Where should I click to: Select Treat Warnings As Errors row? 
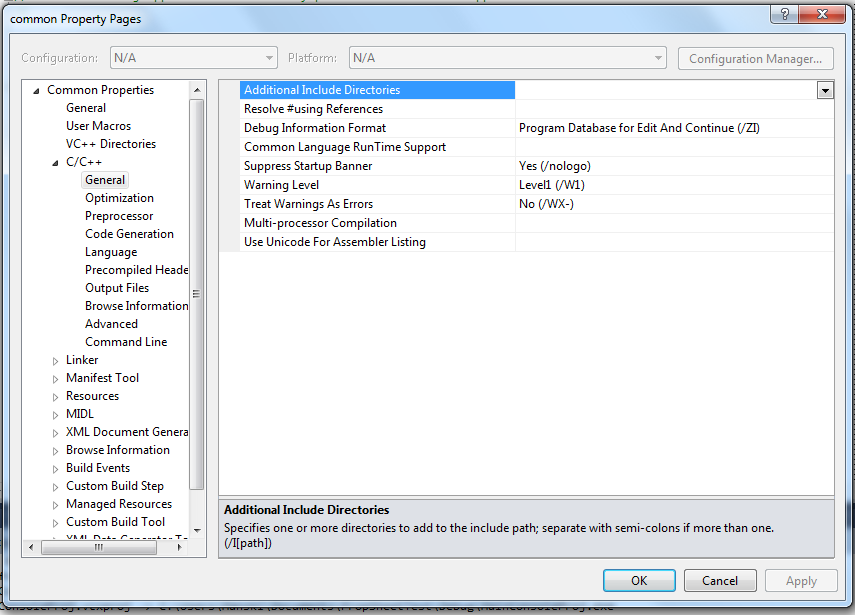coord(308,204)
